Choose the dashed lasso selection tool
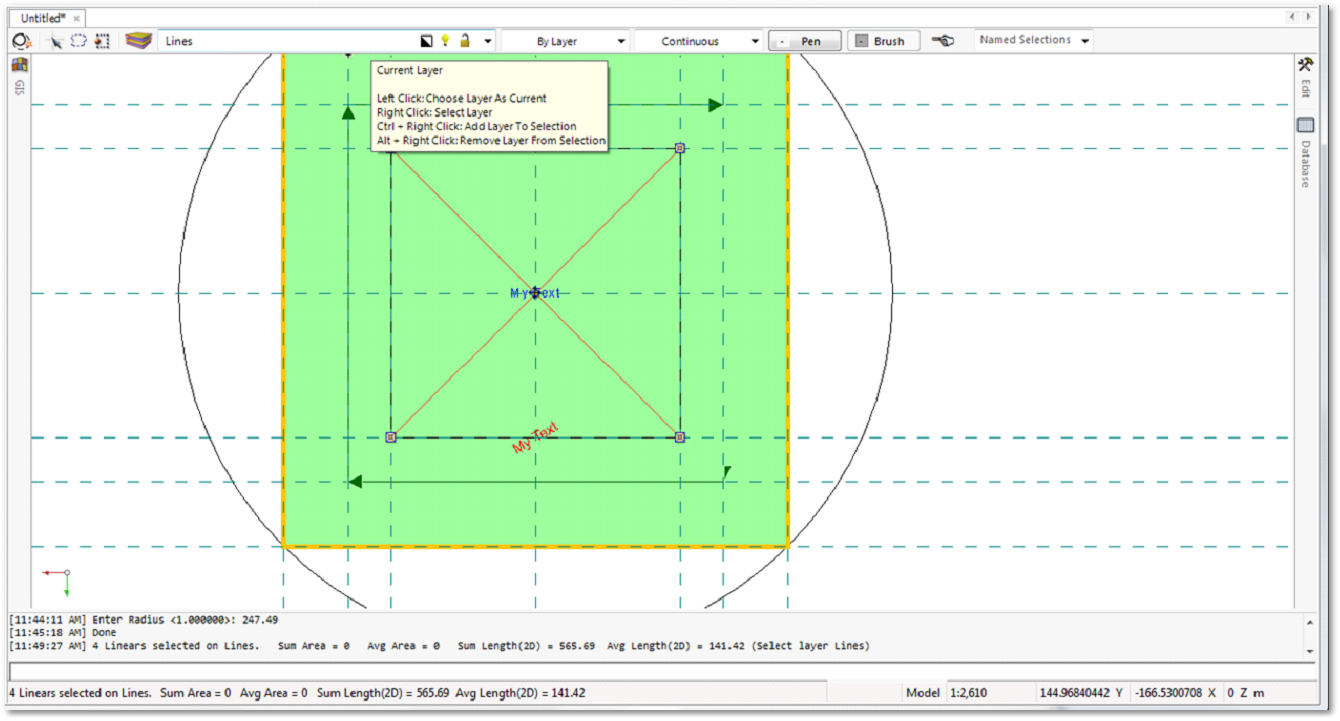This screenshot has height=721, width=1340. click(78, 41)
